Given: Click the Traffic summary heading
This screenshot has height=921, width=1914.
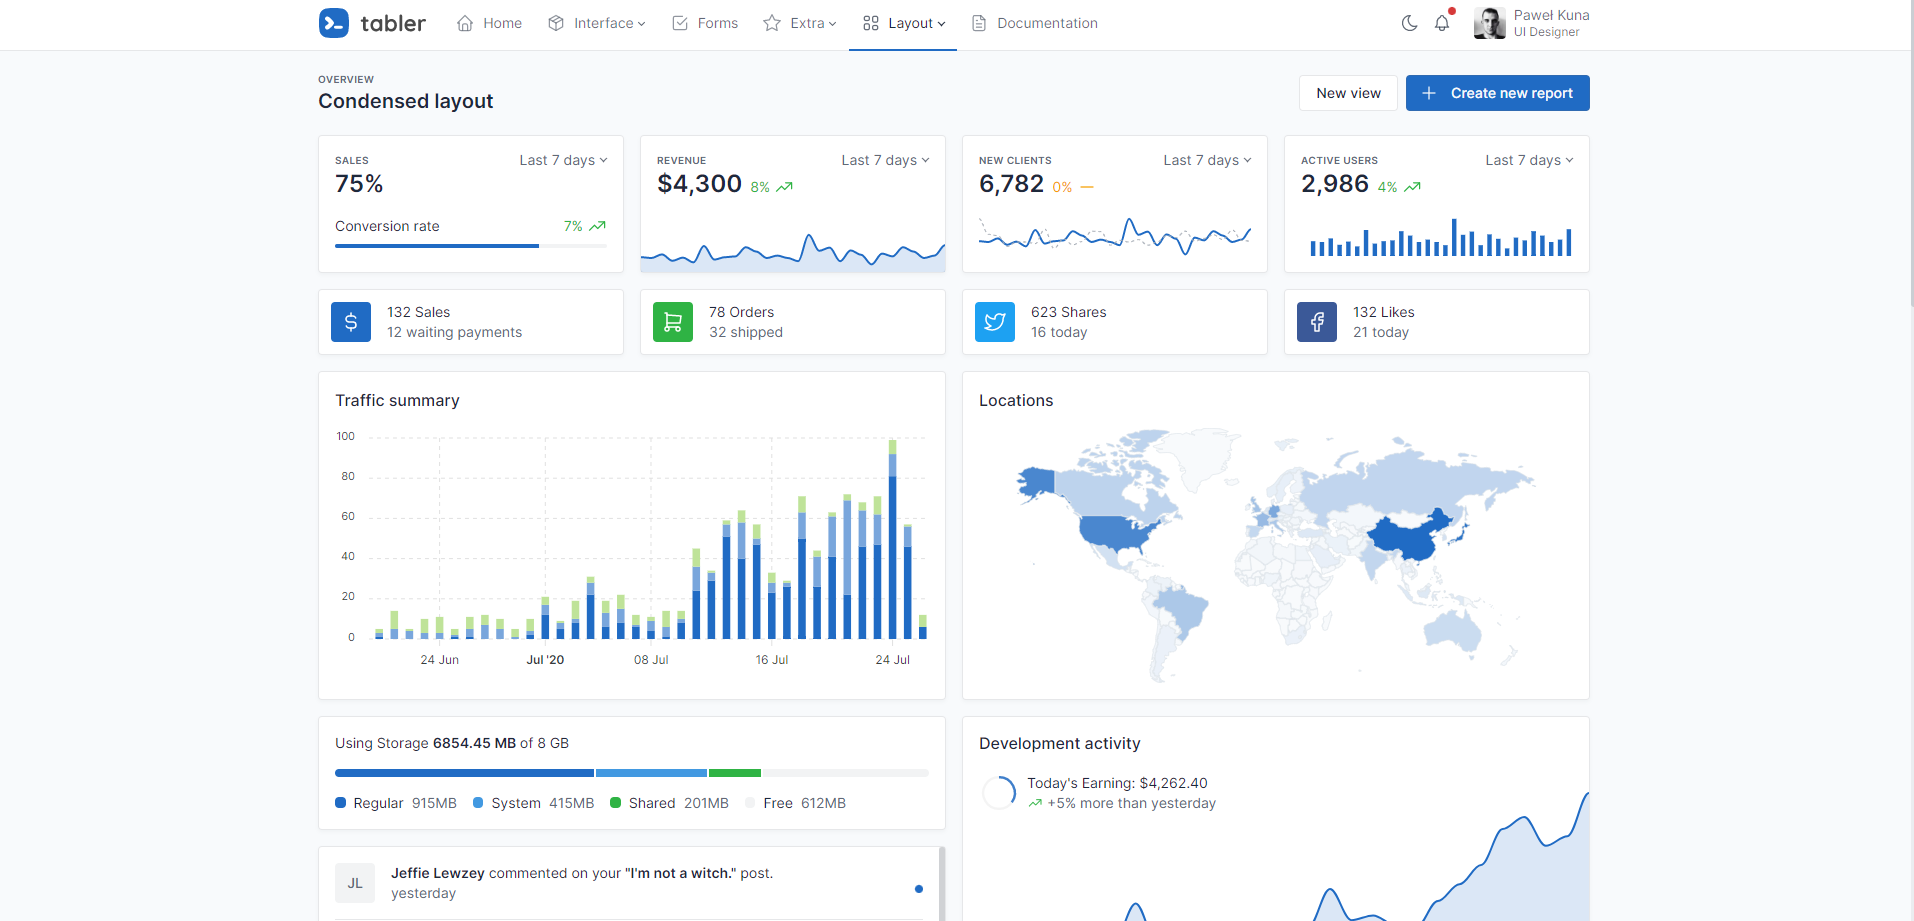Looking at the screenshot, I should (397, 400).
